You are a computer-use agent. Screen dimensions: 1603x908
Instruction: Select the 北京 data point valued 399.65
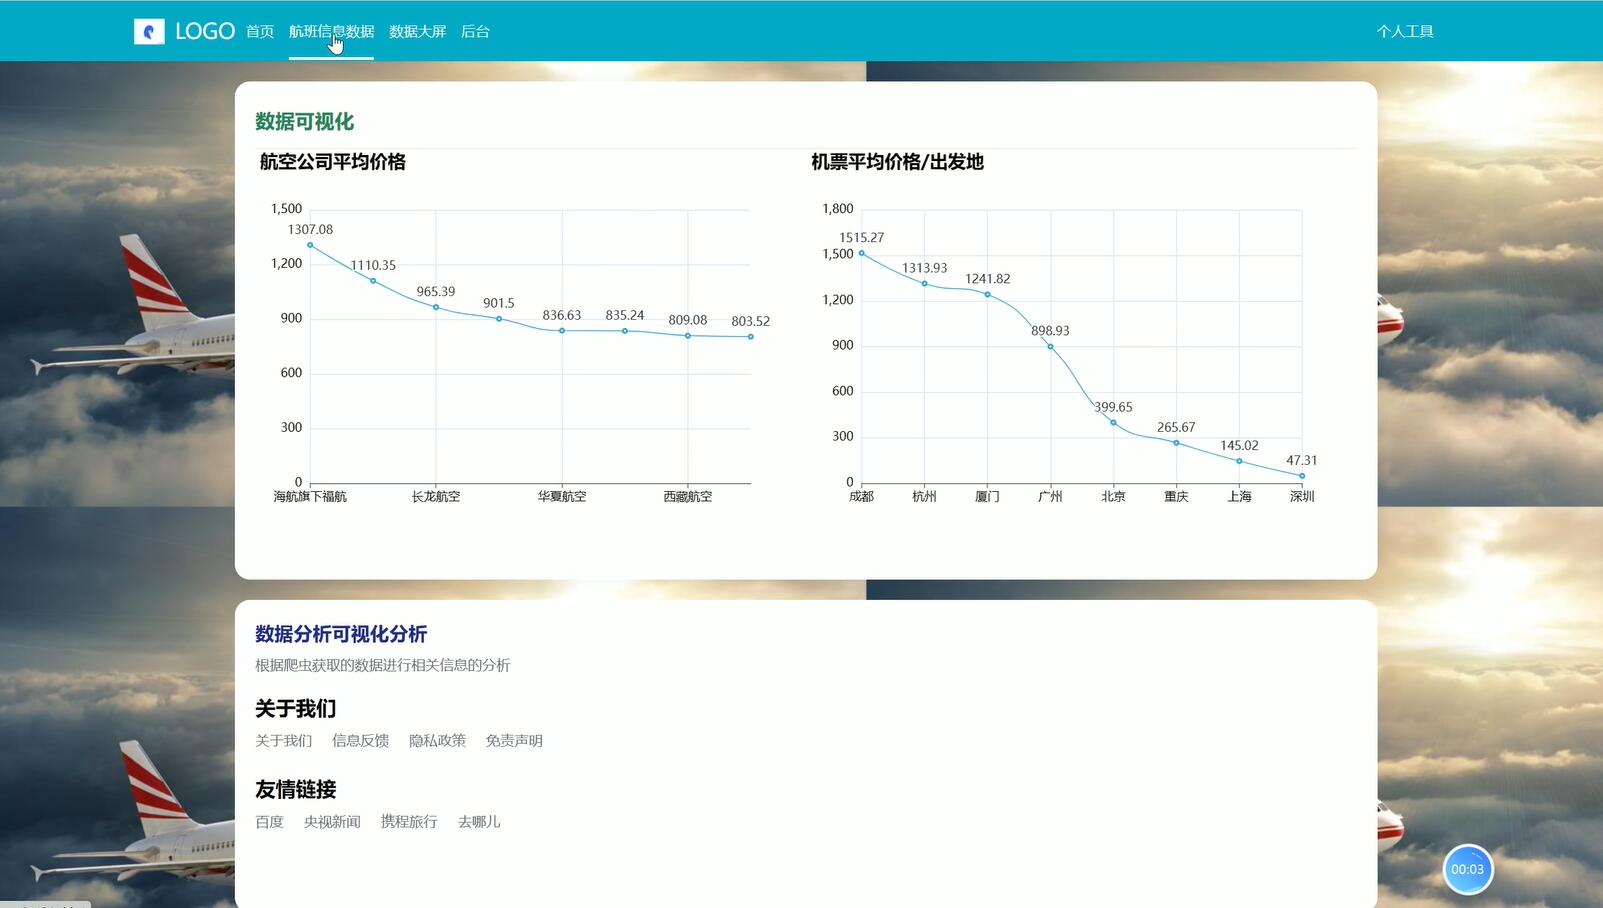[x=1113, y=422]
